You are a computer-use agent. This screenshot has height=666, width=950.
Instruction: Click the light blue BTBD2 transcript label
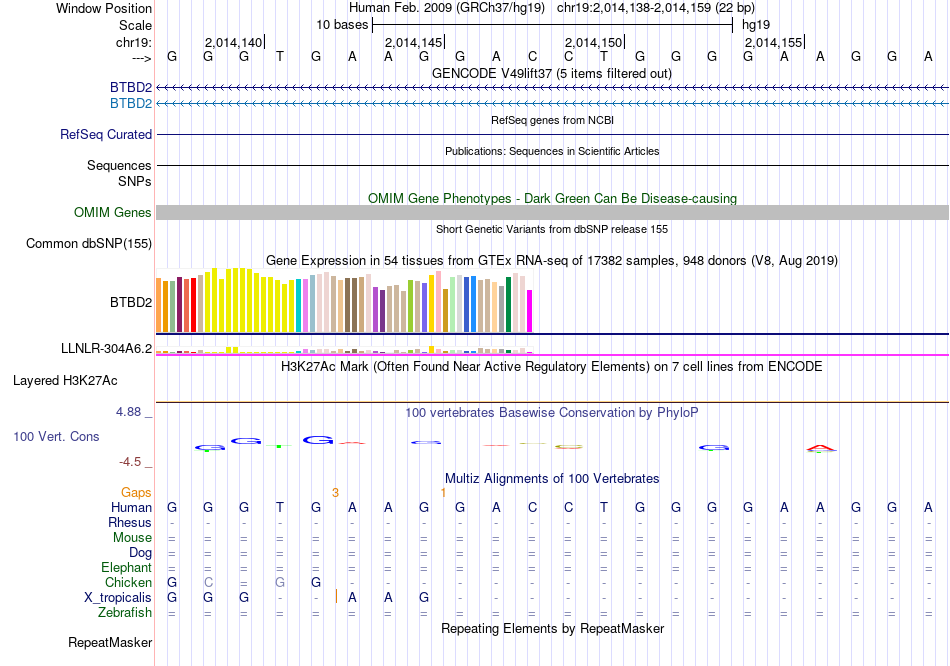pyautogui.click(x=130, y=103)
